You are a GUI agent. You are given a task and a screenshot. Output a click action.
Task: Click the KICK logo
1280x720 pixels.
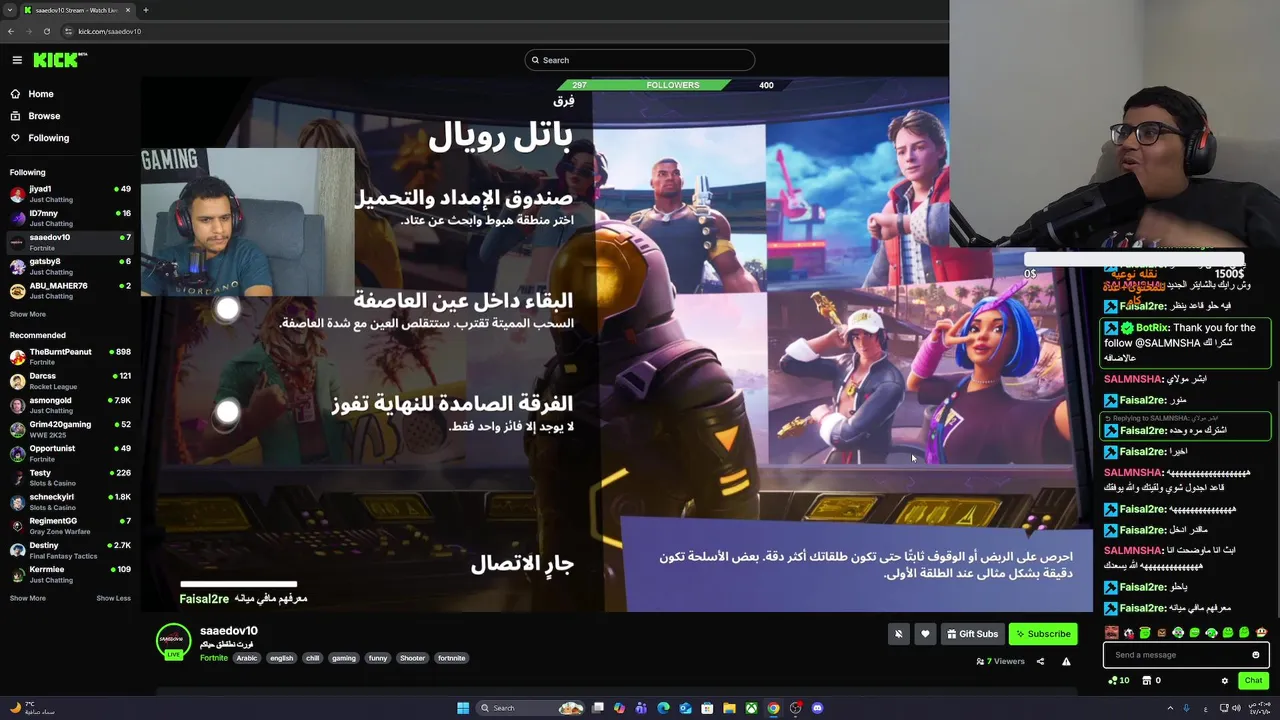coord(60,60)
